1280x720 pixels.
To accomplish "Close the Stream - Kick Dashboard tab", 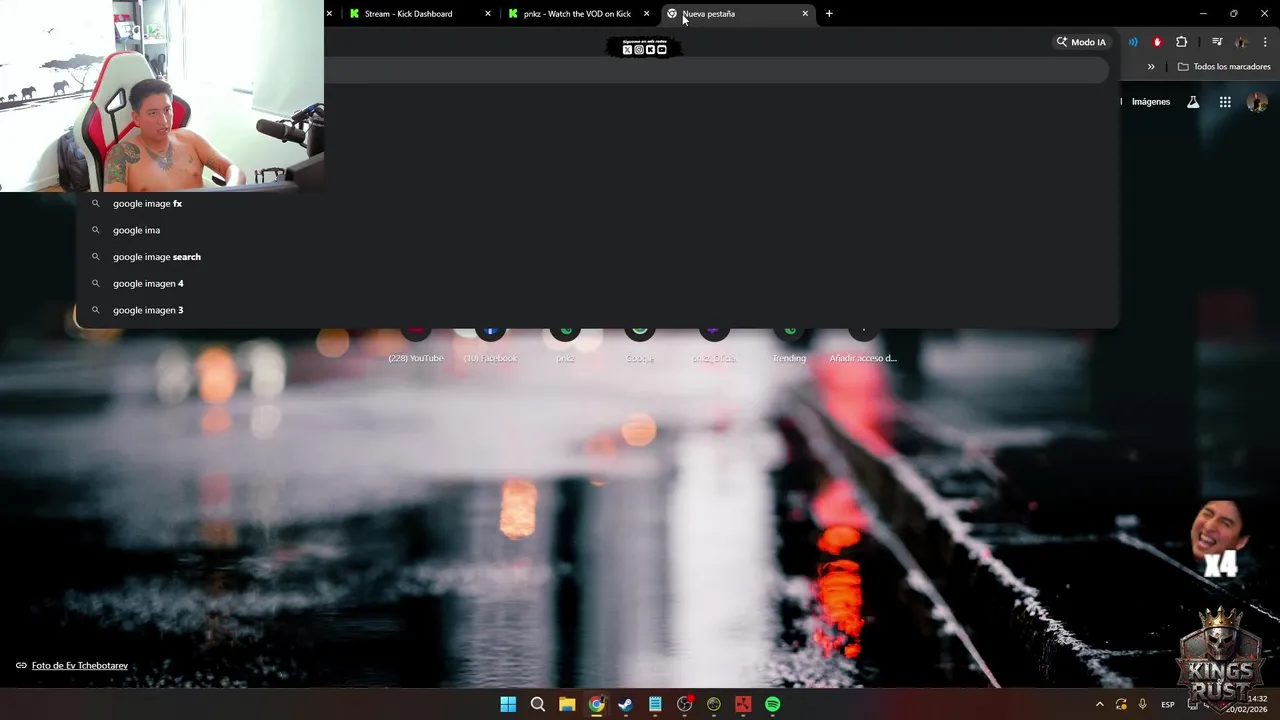I will click(488, 14).
